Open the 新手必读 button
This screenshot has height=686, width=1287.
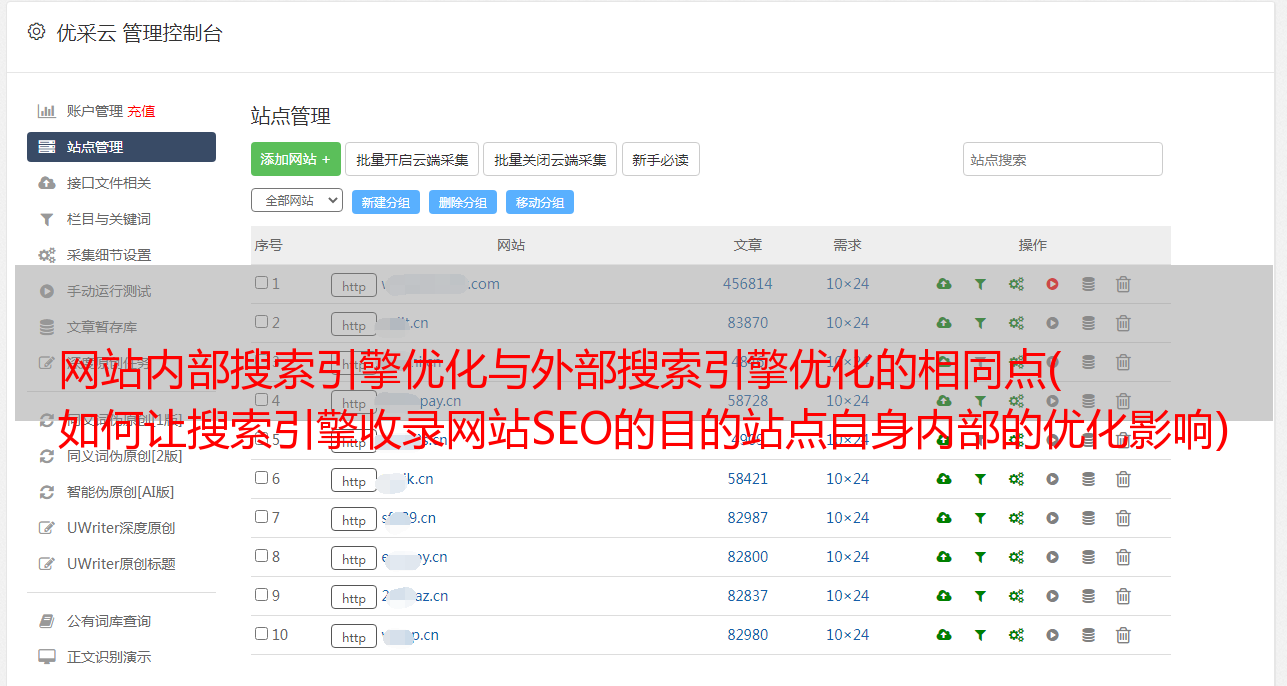[x=661, y=159]
